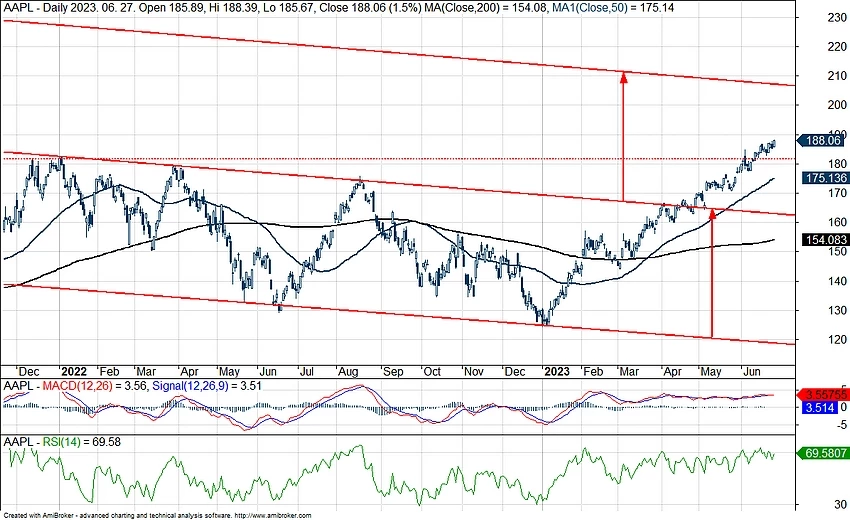Click the Lo 185.67 header value
The width and height of the screenshot is (850, 520).
(288, 8)
